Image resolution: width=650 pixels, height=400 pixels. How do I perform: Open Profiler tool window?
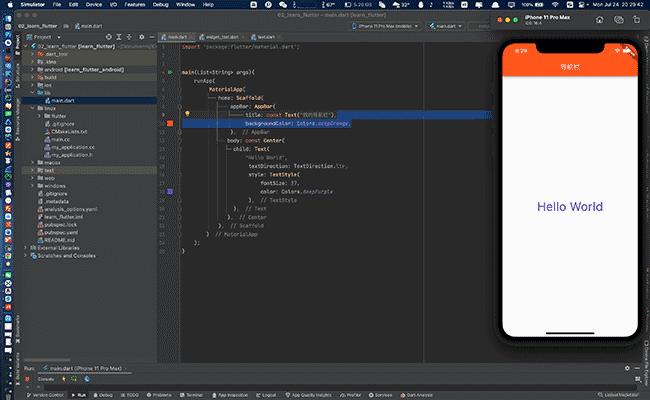(351, 395)
